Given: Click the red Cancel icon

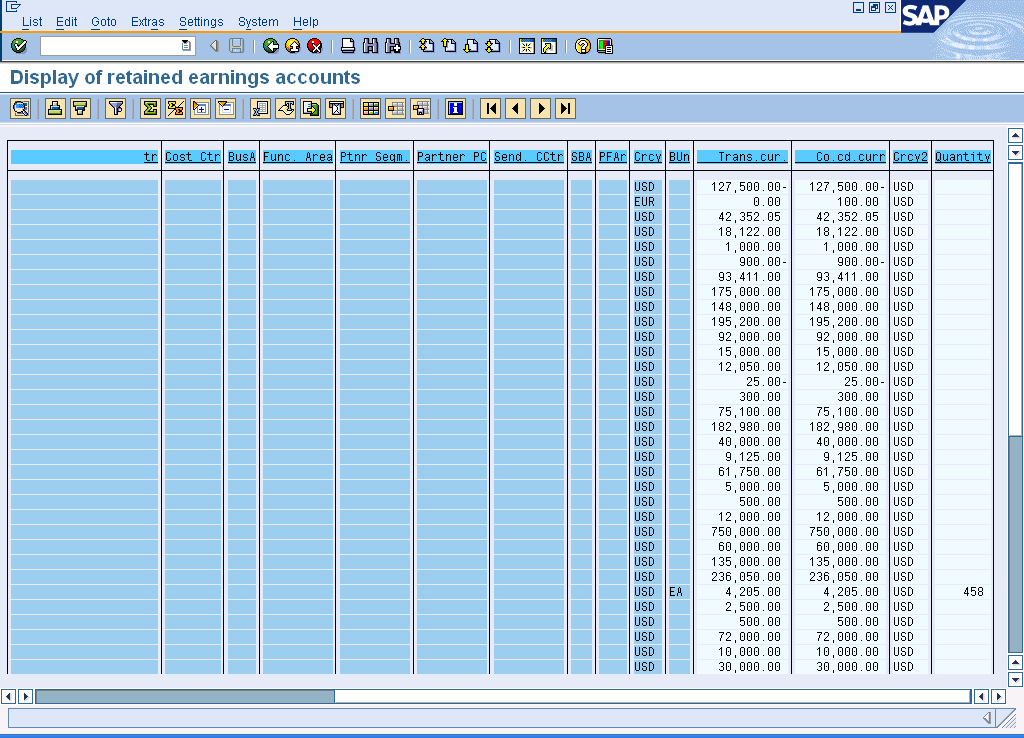Looking at the screenshot, I should coord(315,46).
